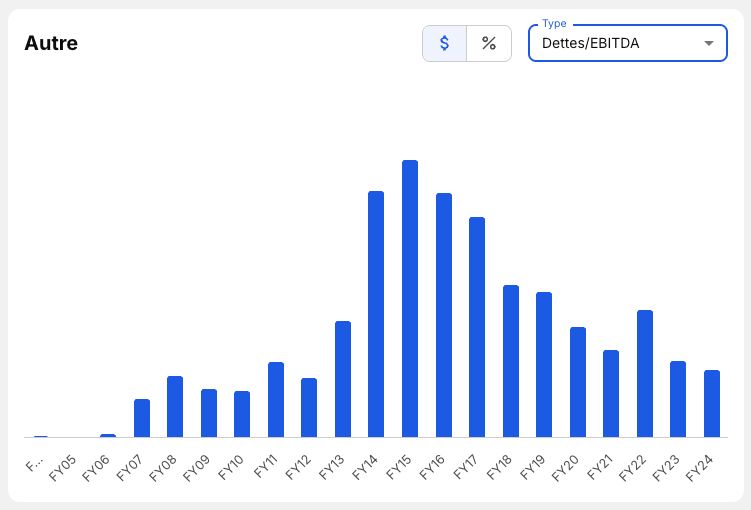Click the FY11 bar
Screen dimensions: 751x510
pos(276,400)
